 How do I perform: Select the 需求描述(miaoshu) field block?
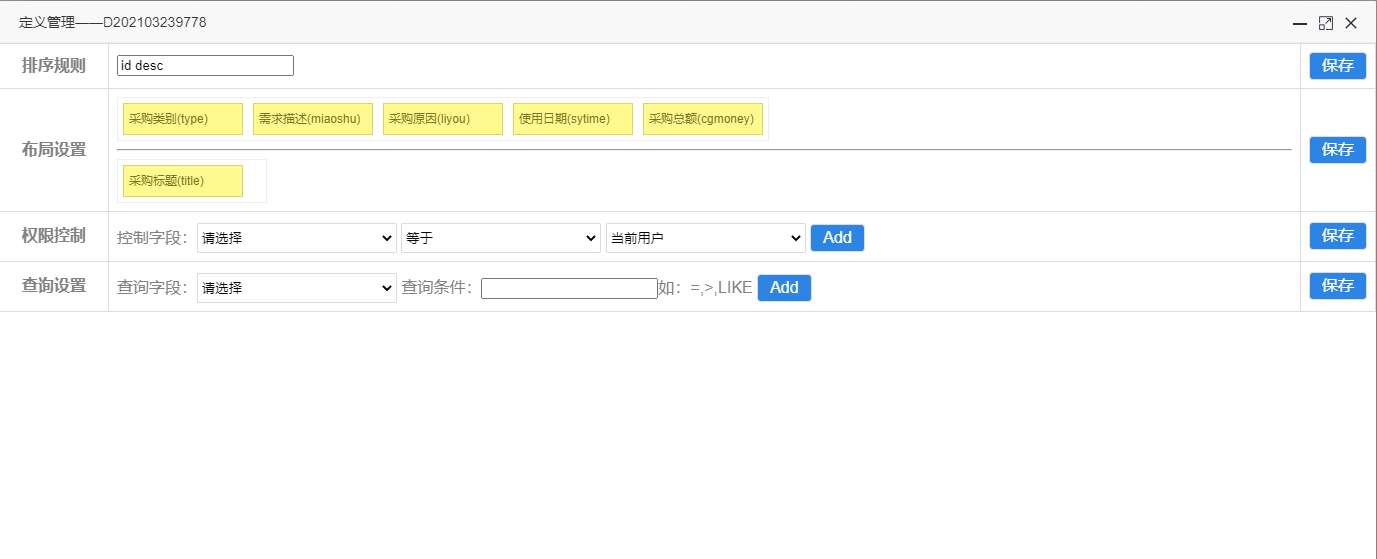(x=313, y=119)
